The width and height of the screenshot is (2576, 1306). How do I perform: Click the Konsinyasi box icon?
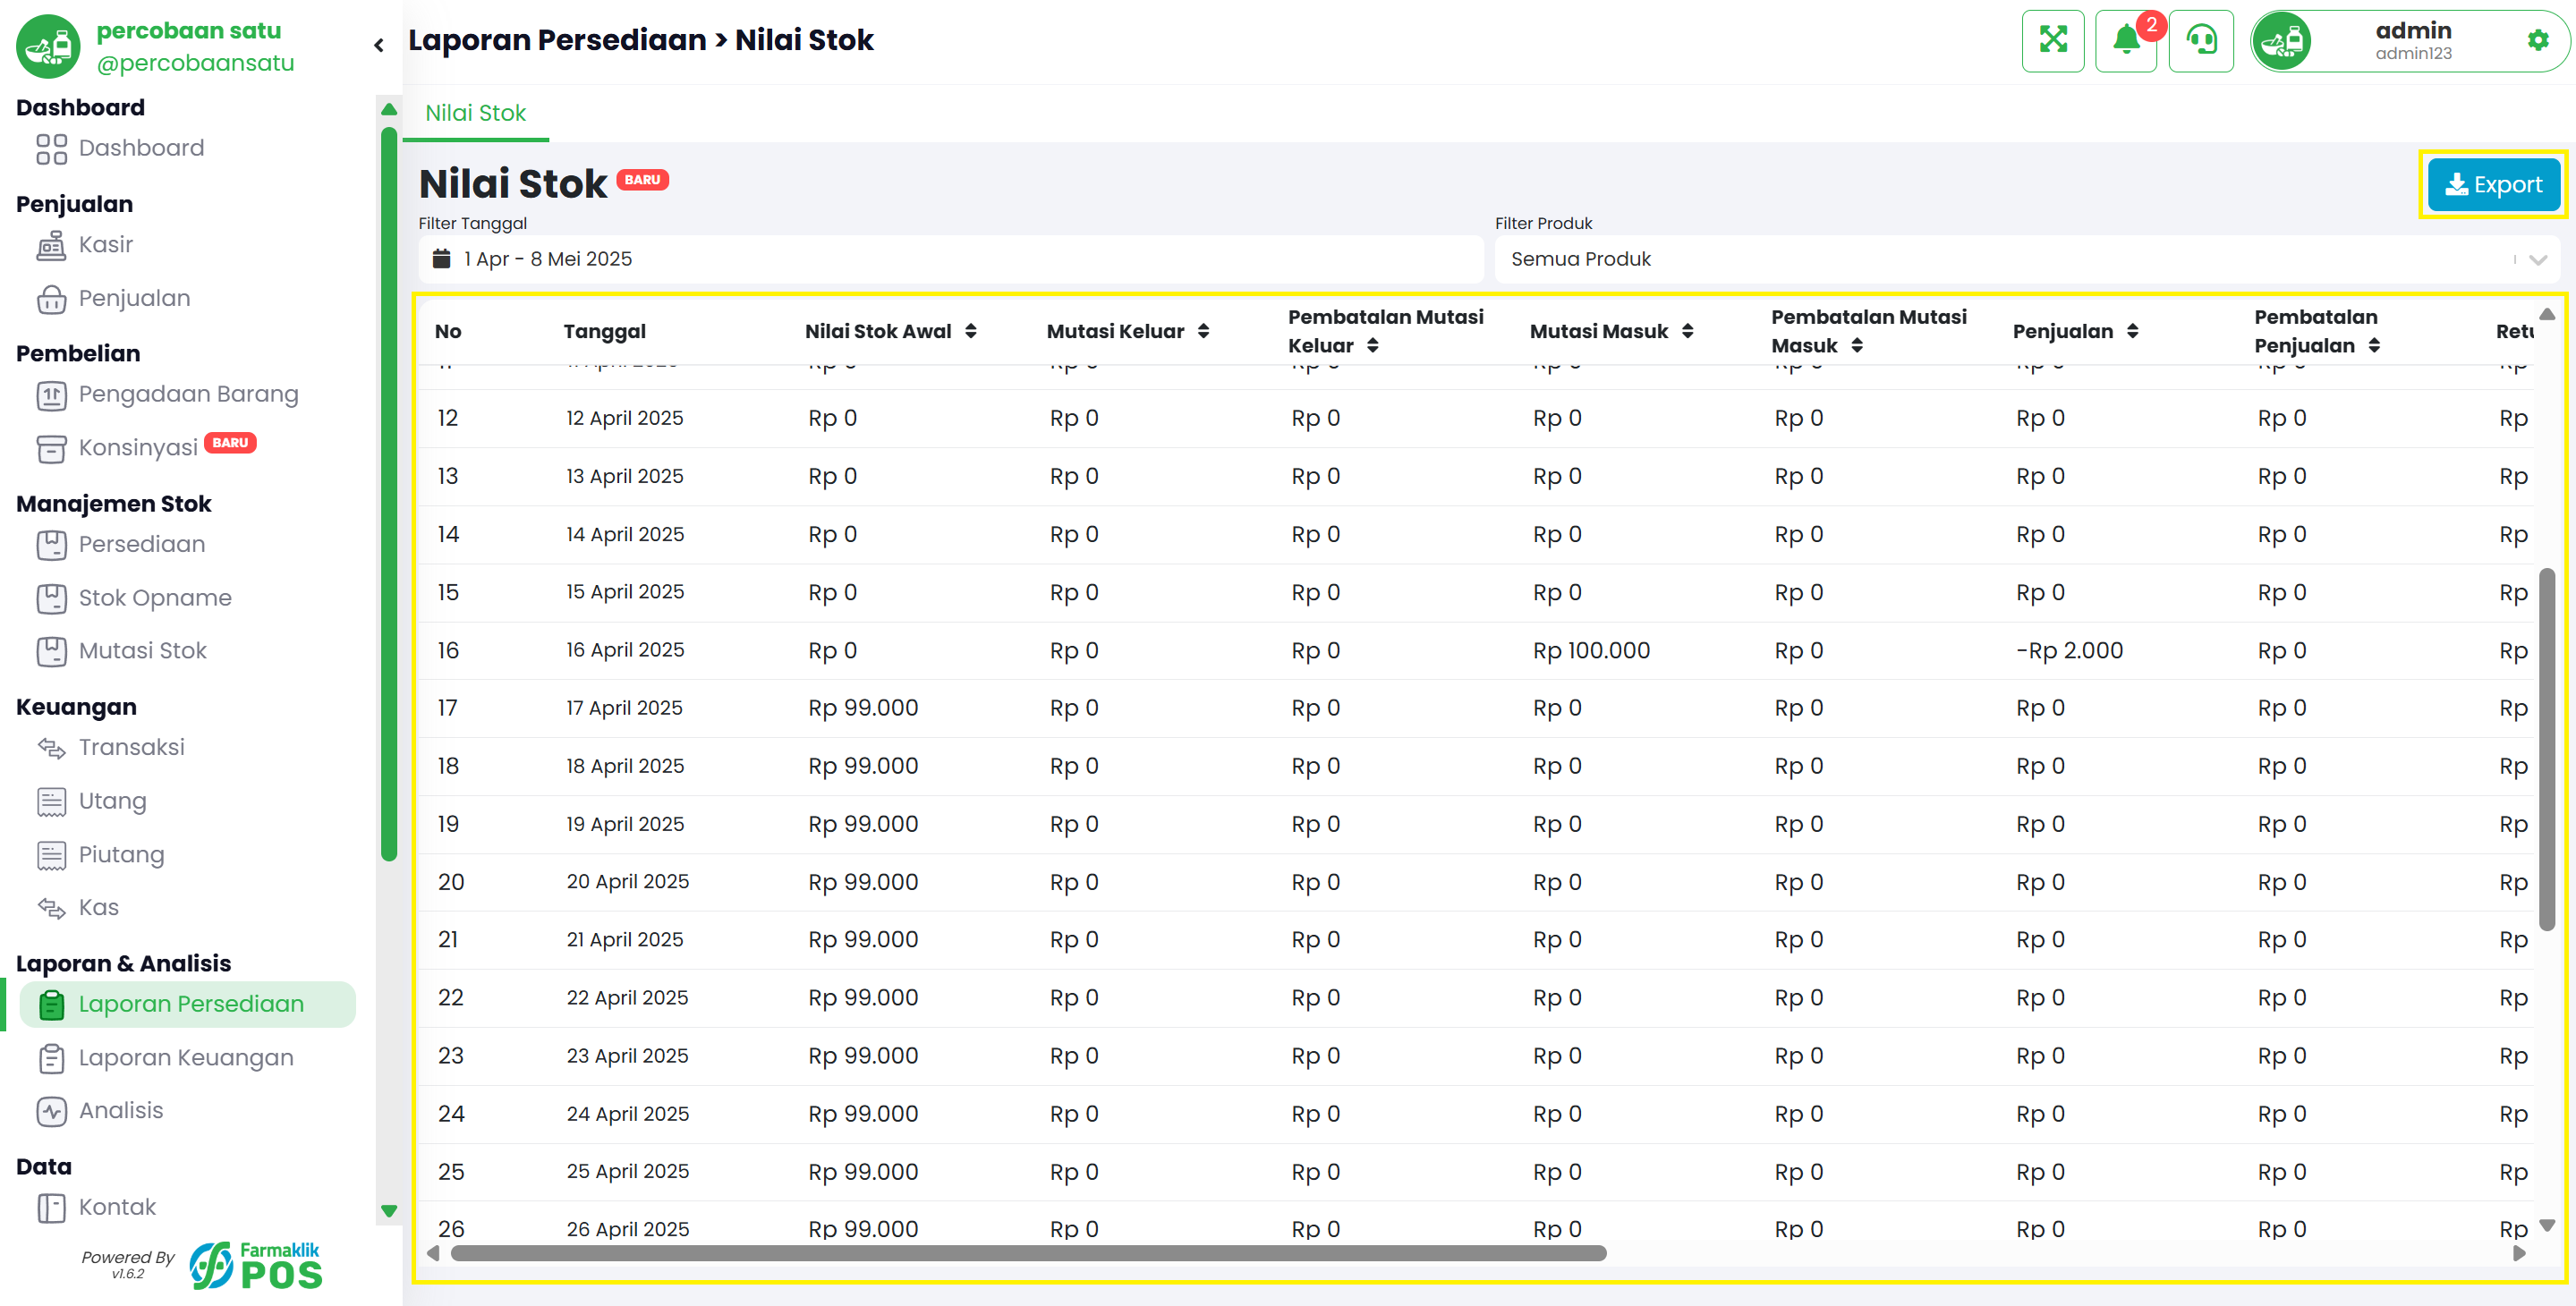pyautogui.click(x=51, y=448)
